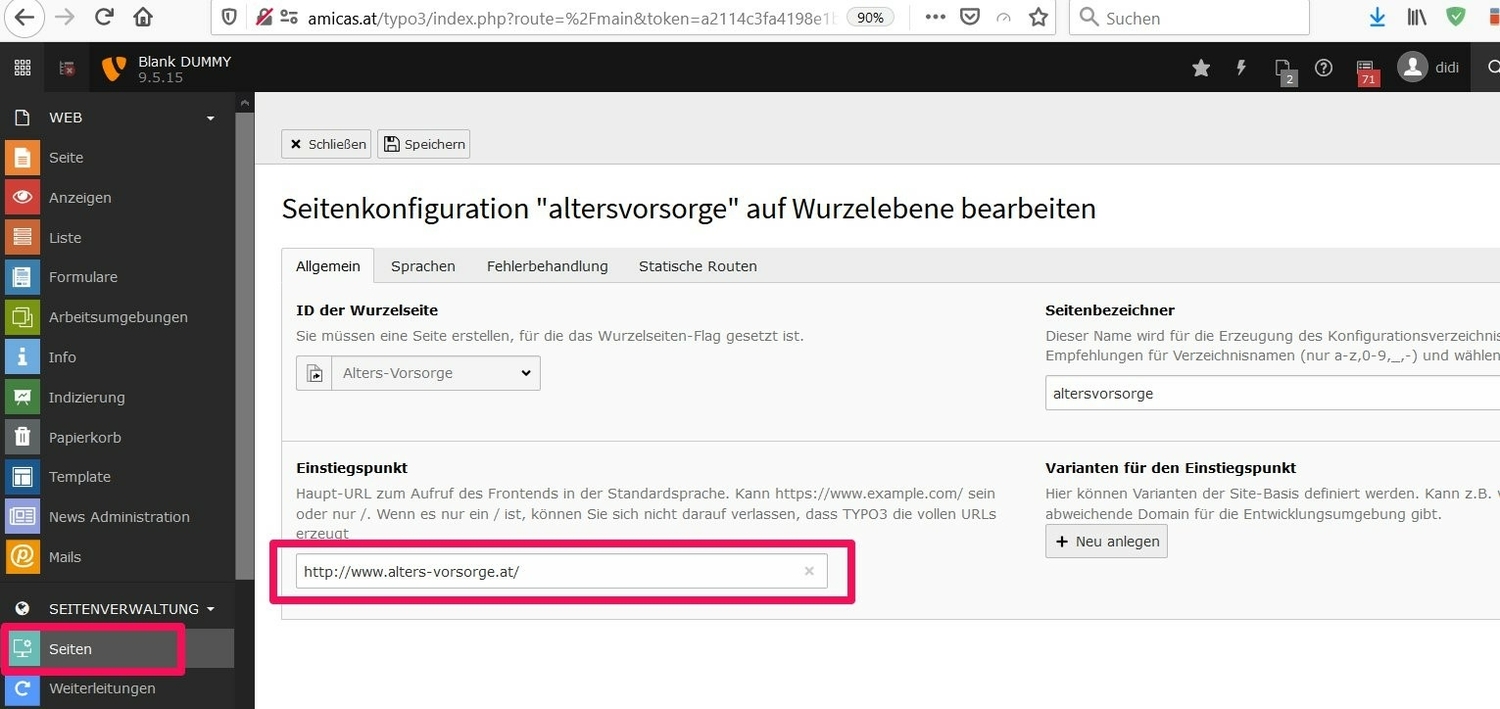
Task: Switch to the Sprachen tab
Action: (423, 266)
